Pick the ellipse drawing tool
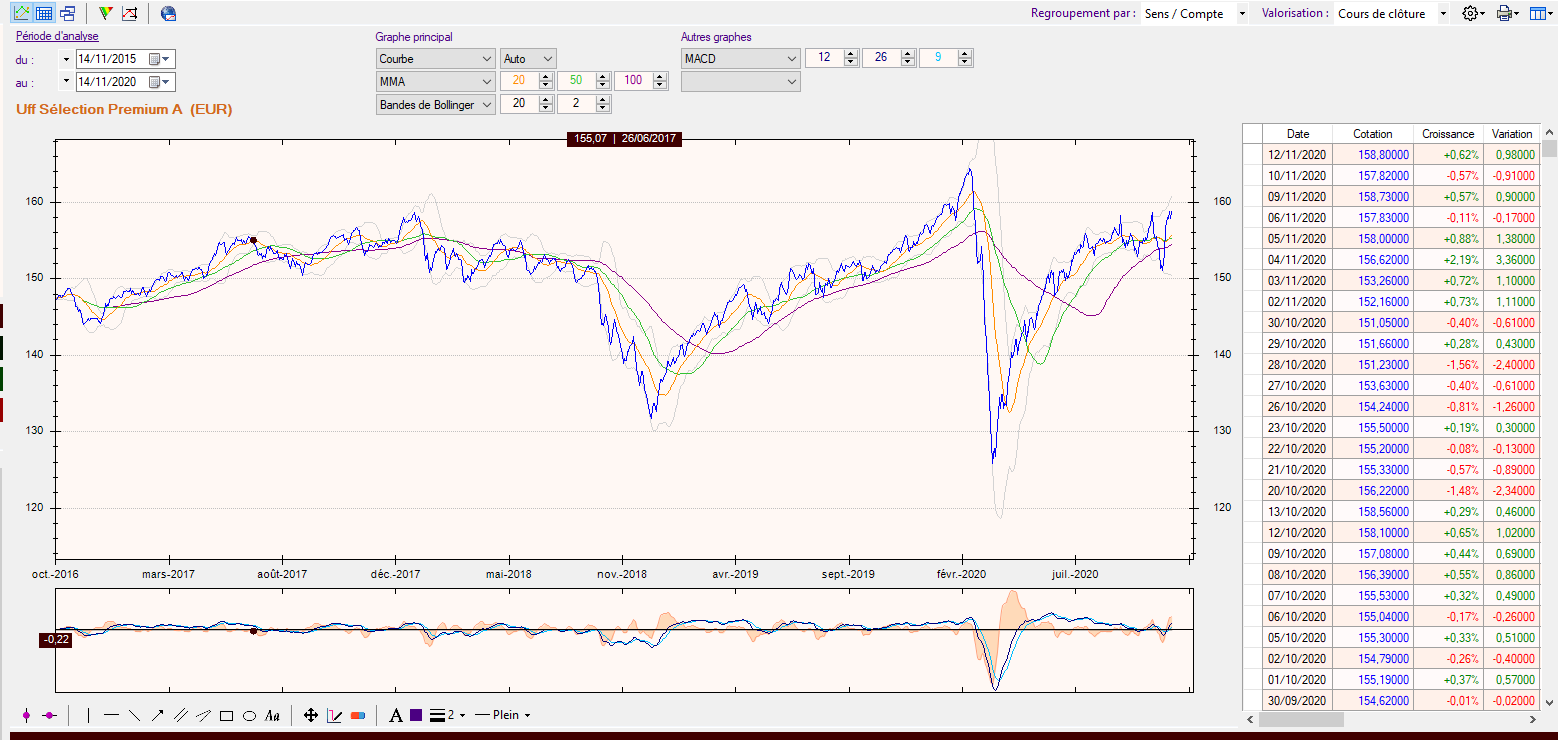This screenshot has width=1558, height=740. 249,715
